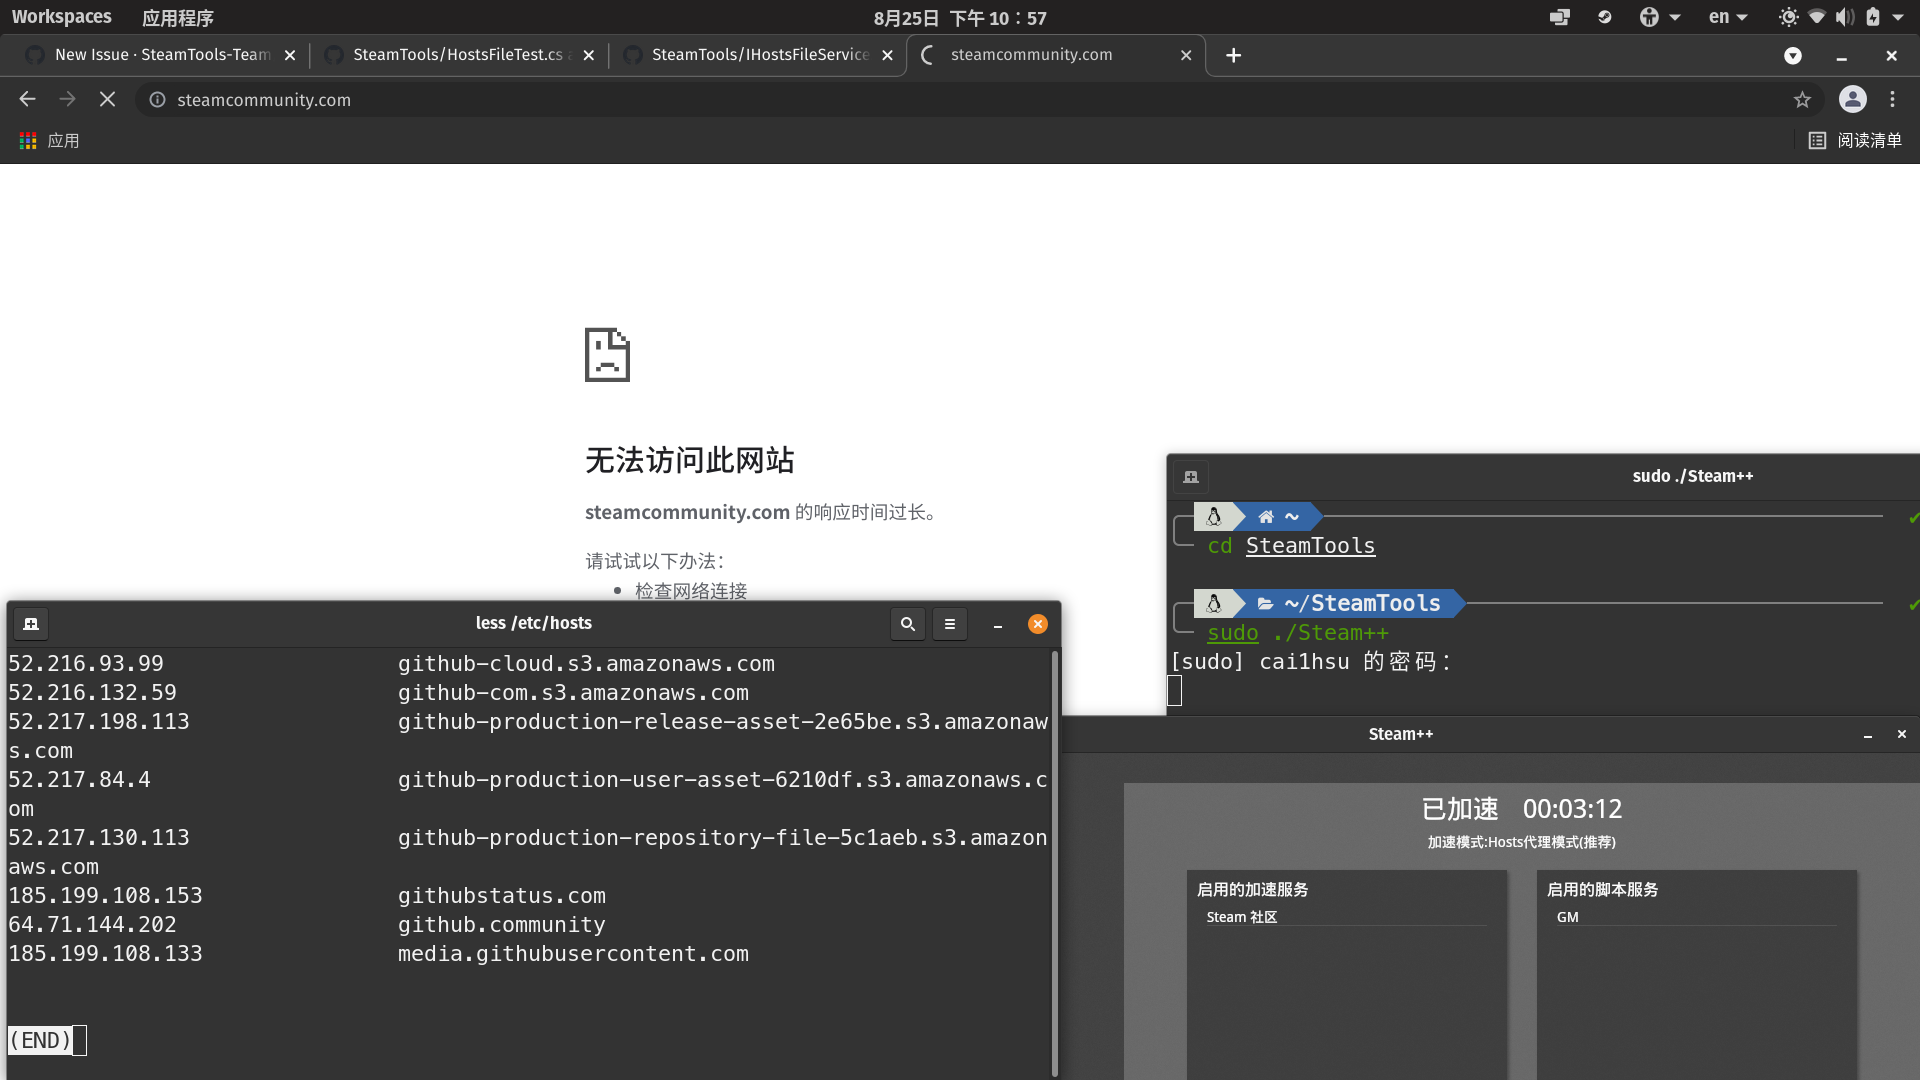Screen dimensions: 1920x1080
Task: Expand the accessibility menu chevron
Action: [1676, 17]
